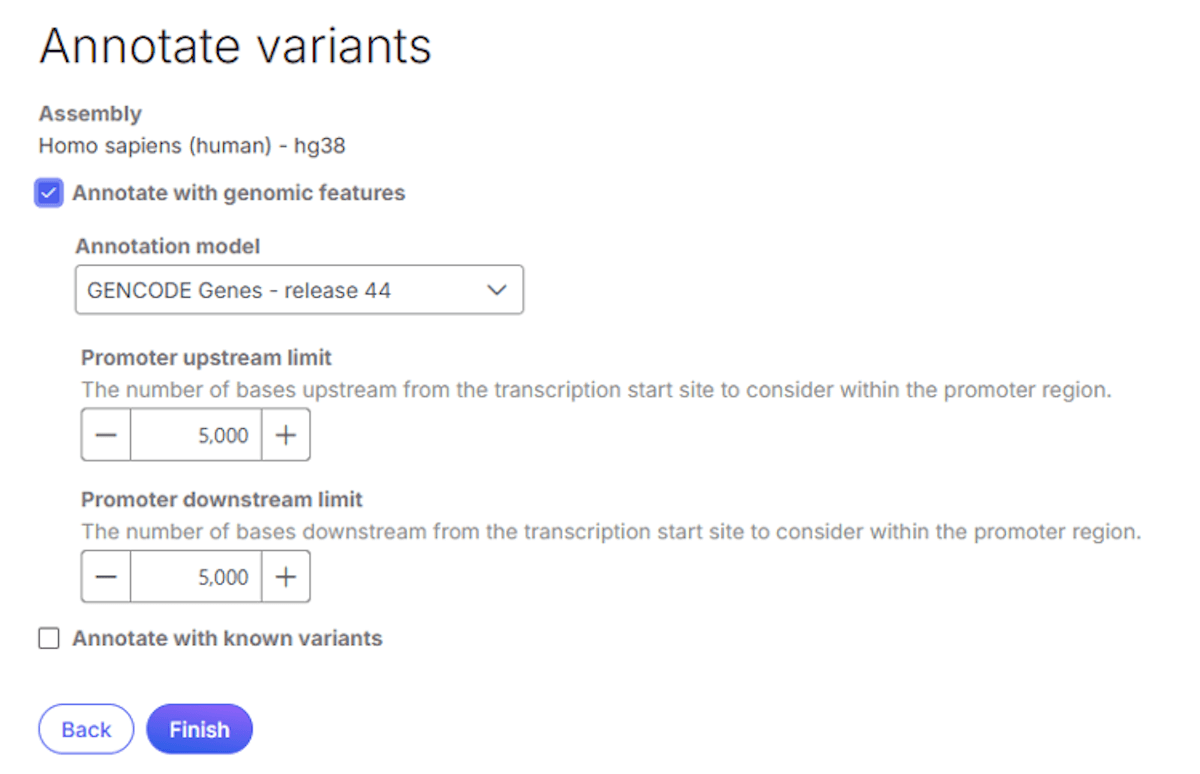Image resolution: width=1200 pixels, height=774 pixels.
Task: Click the 'Annotate with known variants' label text
Action: coord(227,638)
